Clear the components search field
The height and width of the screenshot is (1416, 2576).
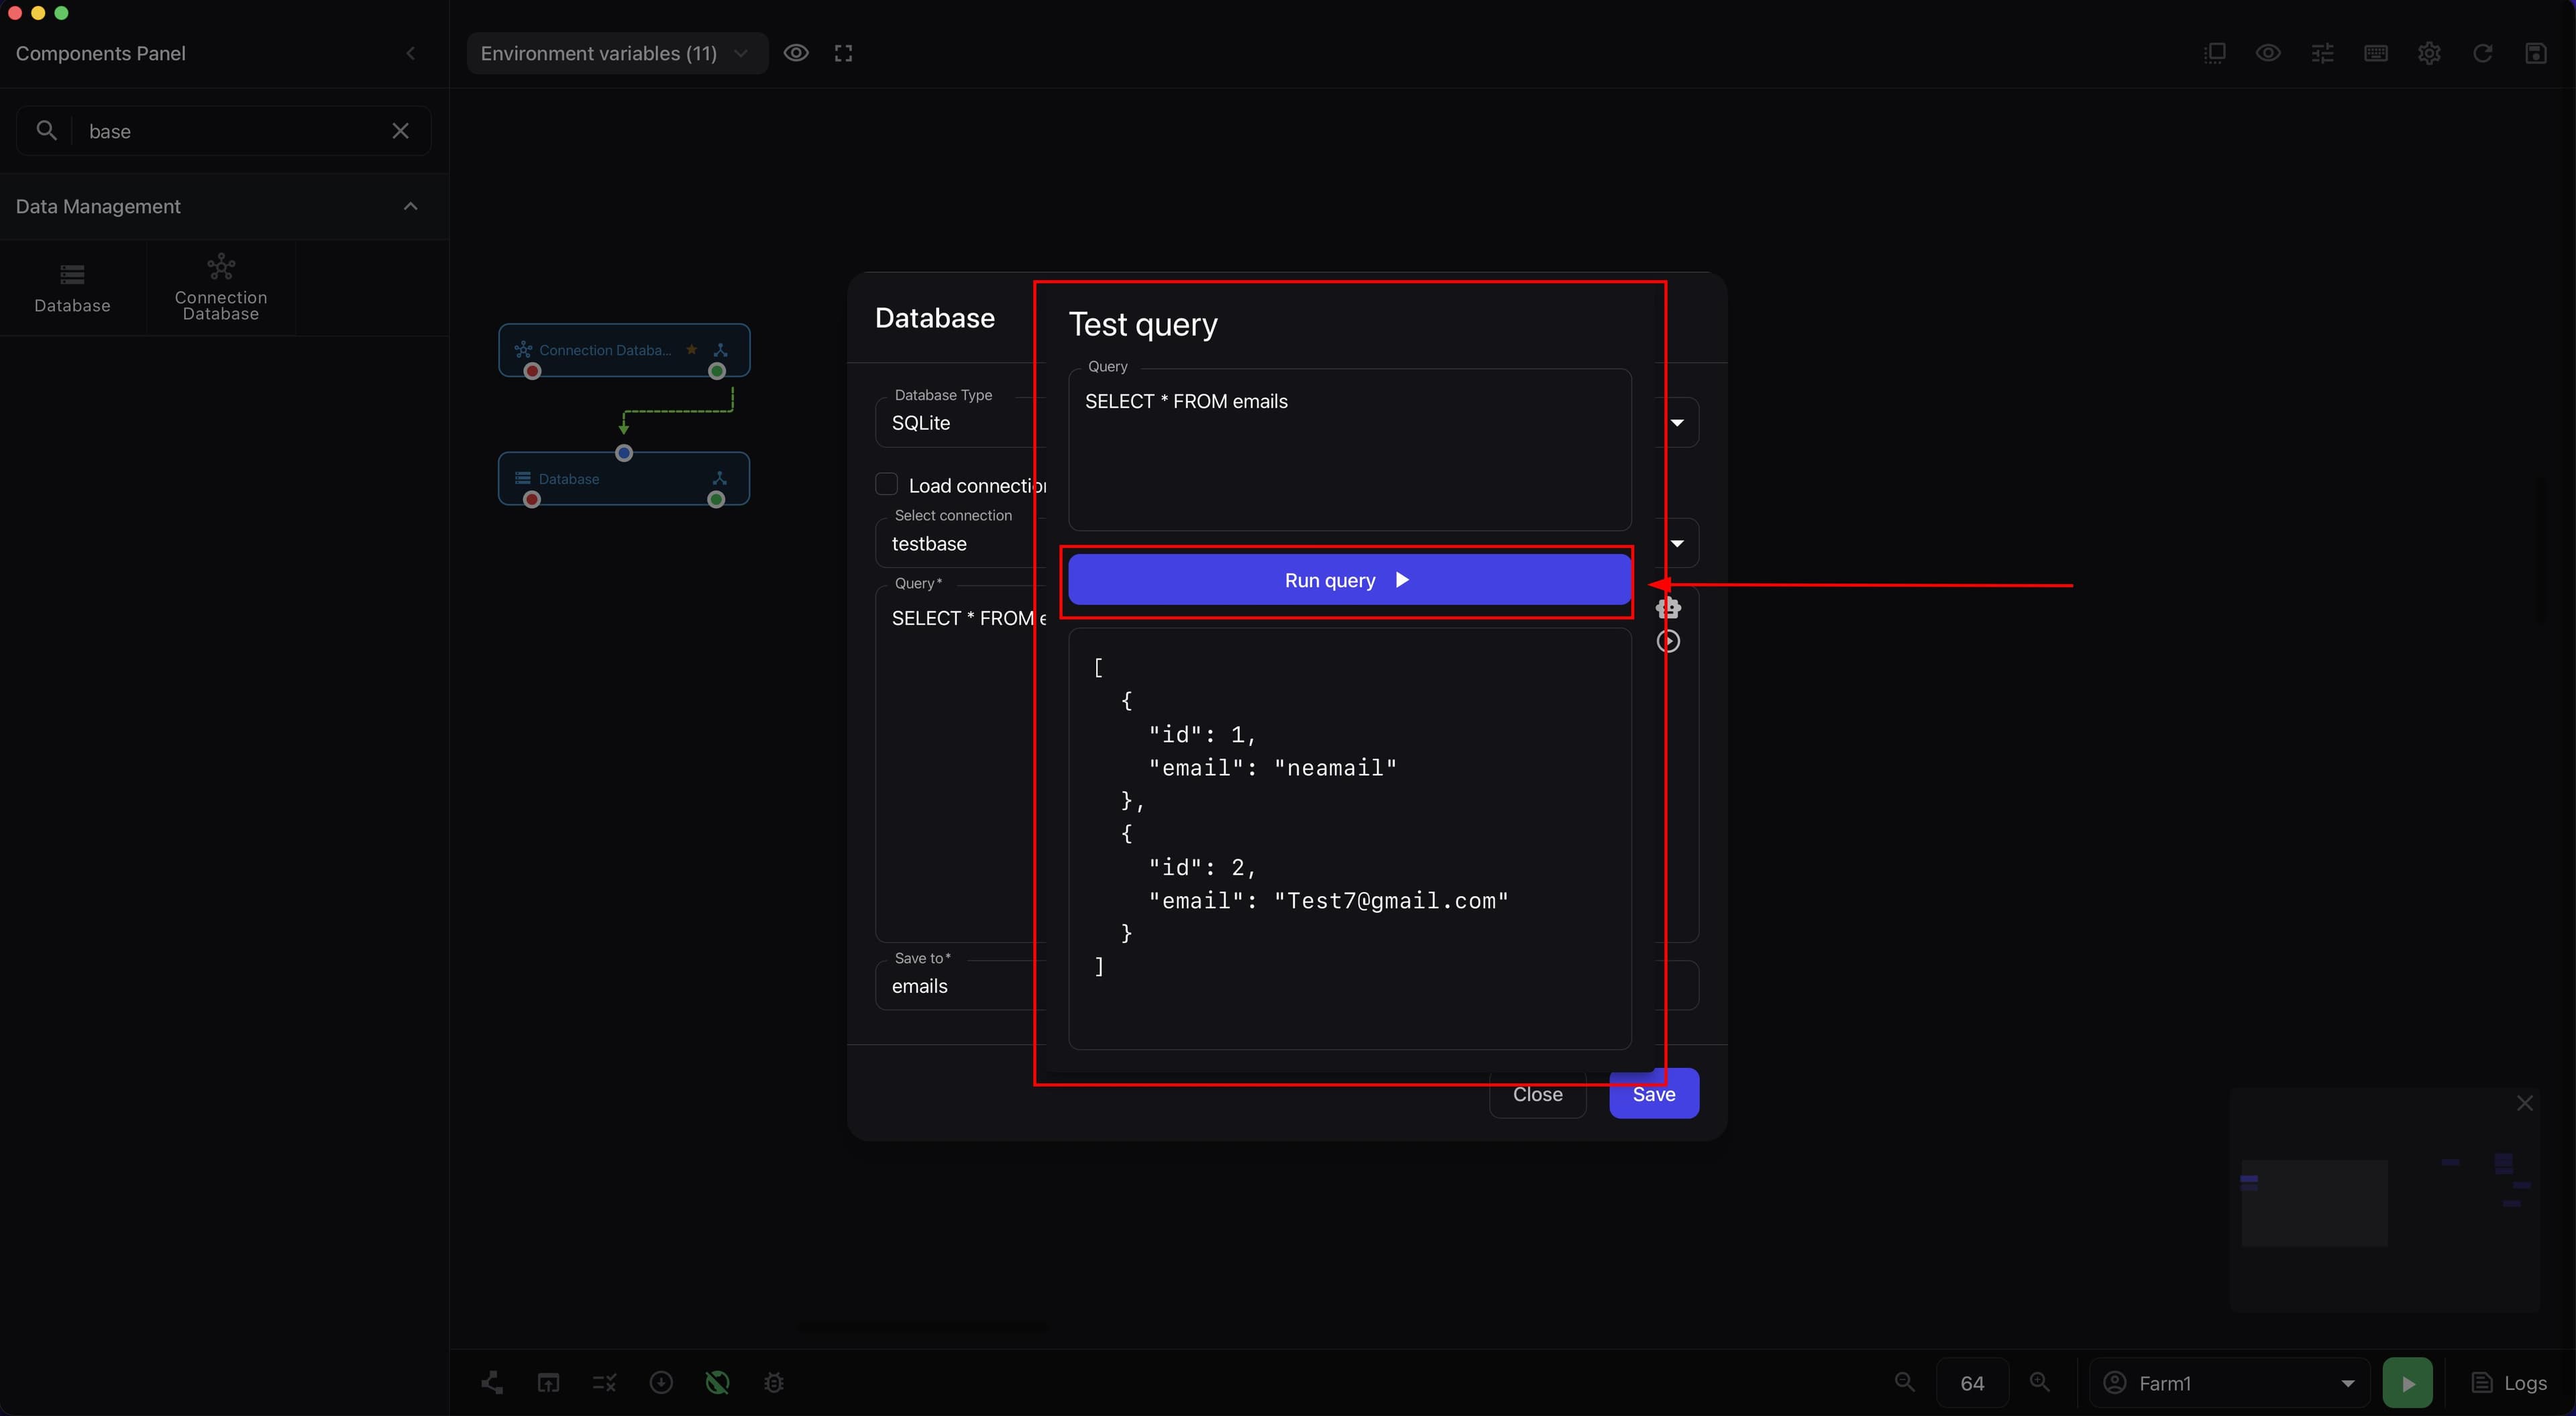(x=400, y=131)
